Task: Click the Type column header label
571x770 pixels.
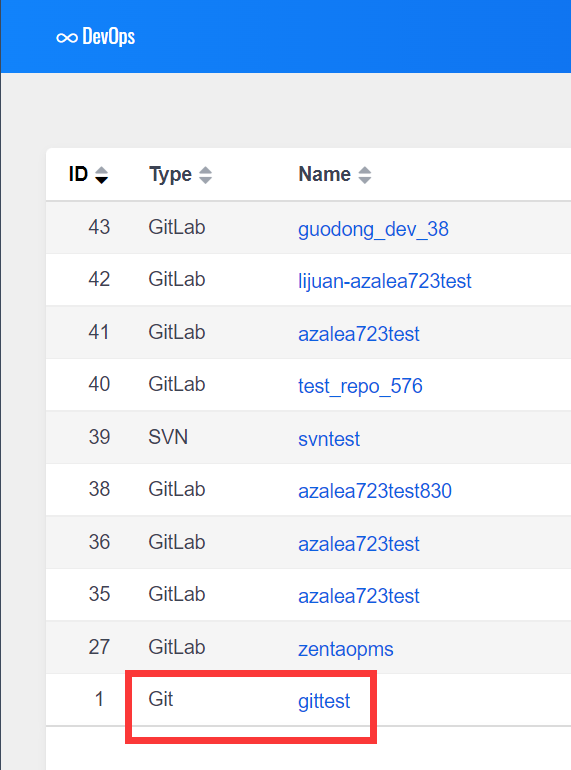Action: [x=170, y=174]
